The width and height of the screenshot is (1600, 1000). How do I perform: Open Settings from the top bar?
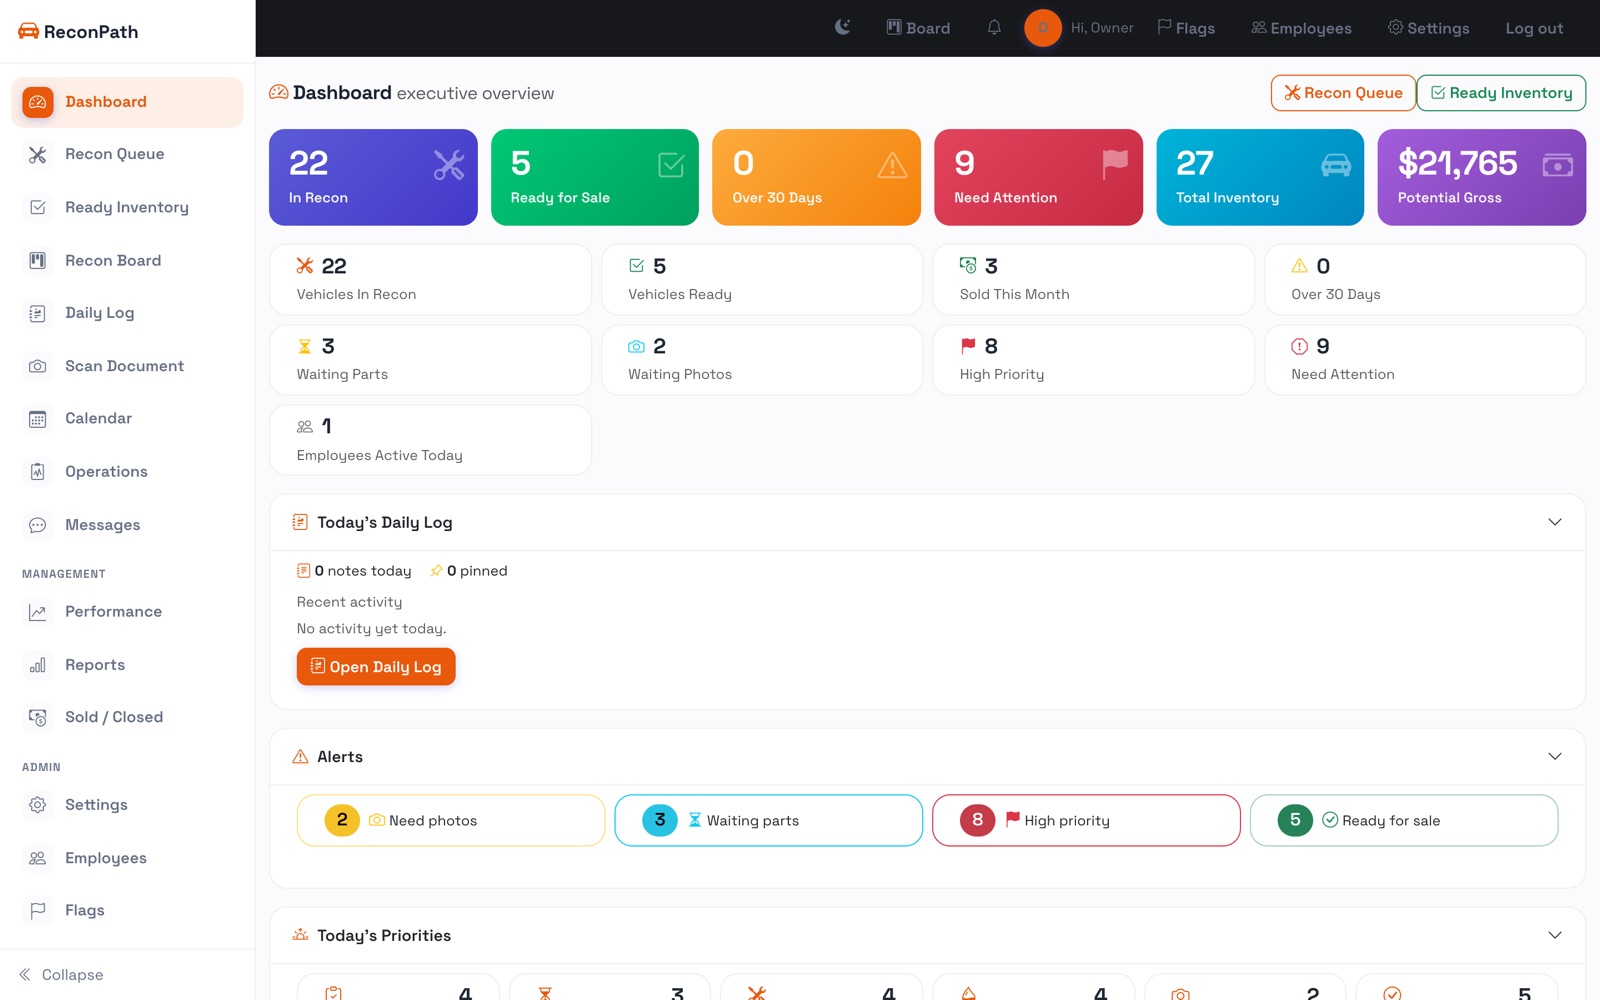1428,28
